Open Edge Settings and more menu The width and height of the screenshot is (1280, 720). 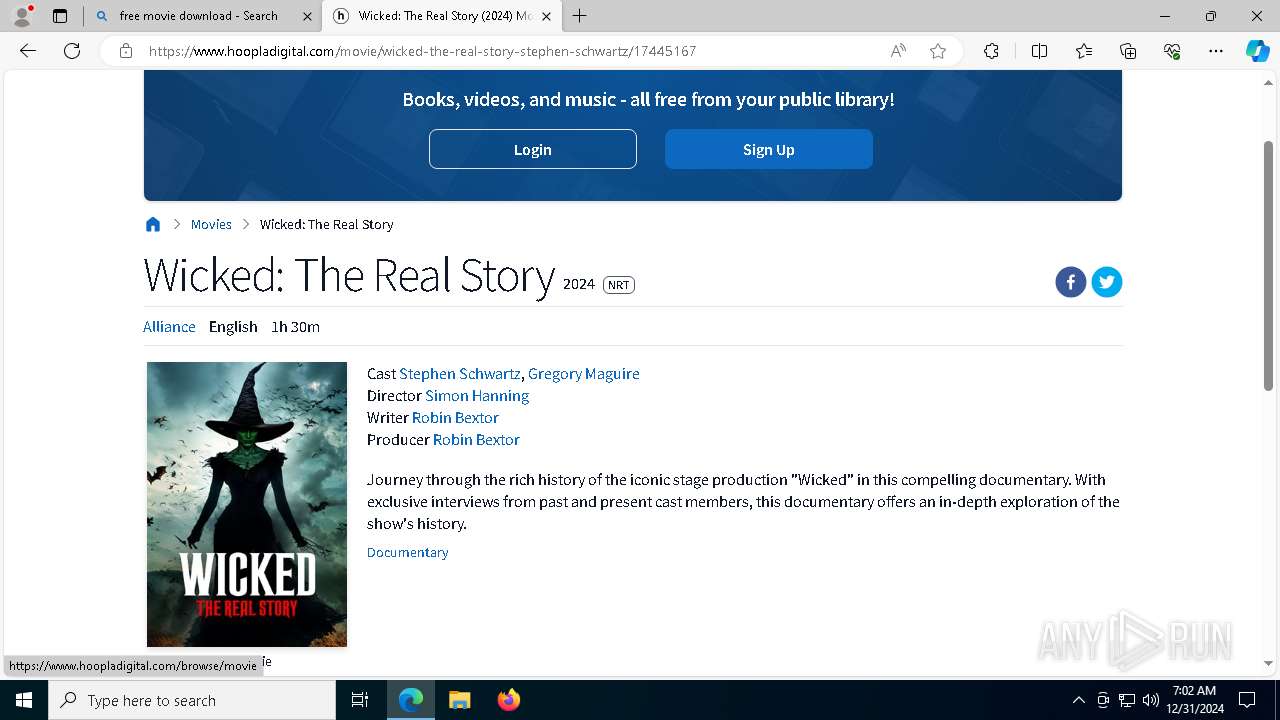coord(1216,51)
